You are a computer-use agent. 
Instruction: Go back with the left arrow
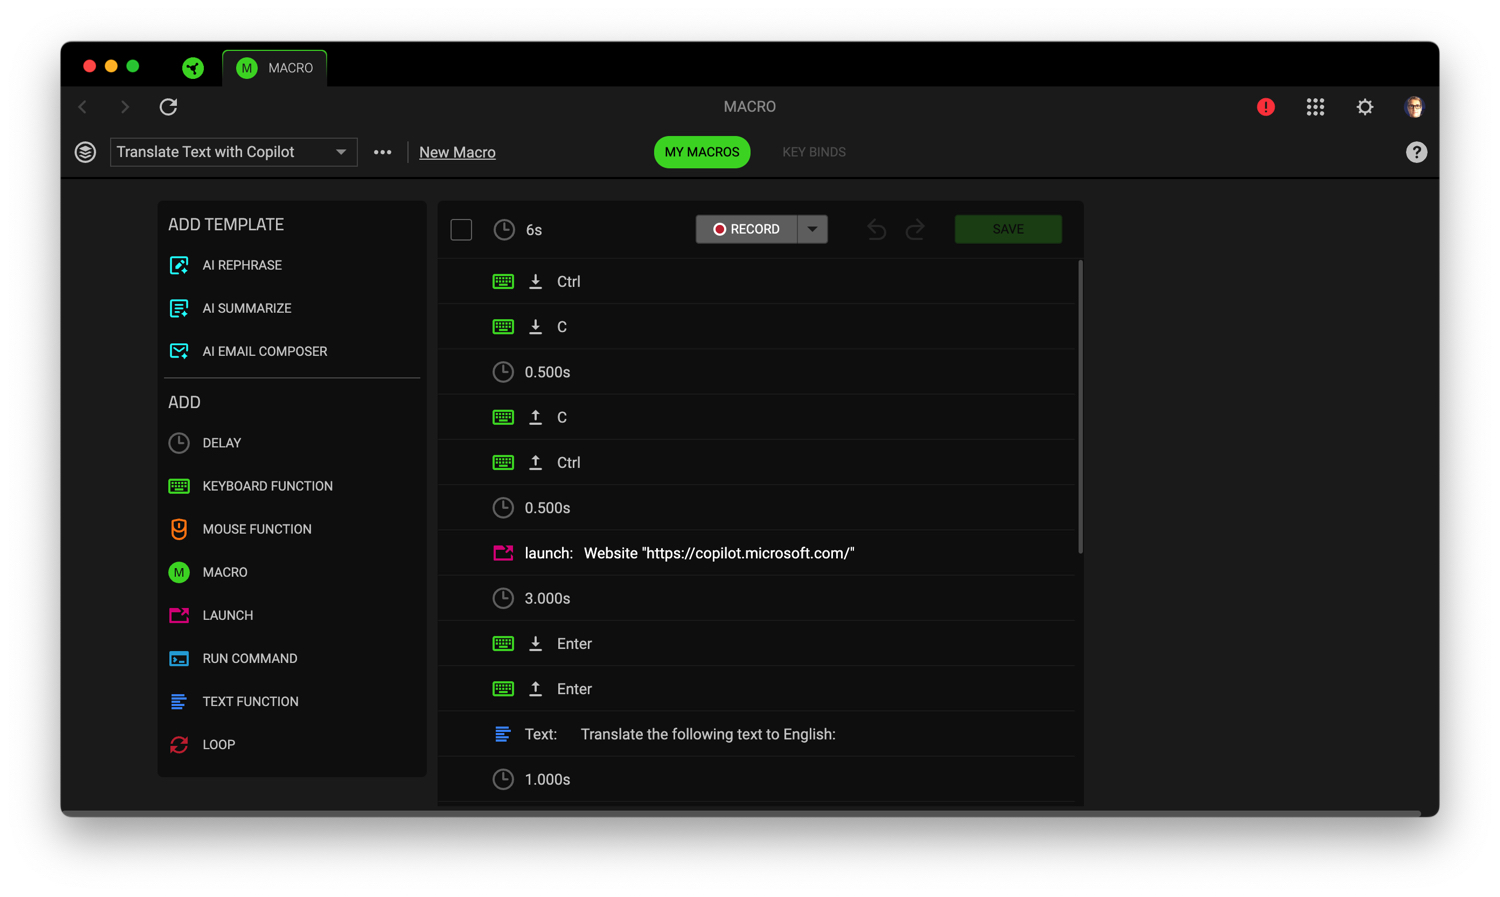pyautogui.click(x=83, y=106)
